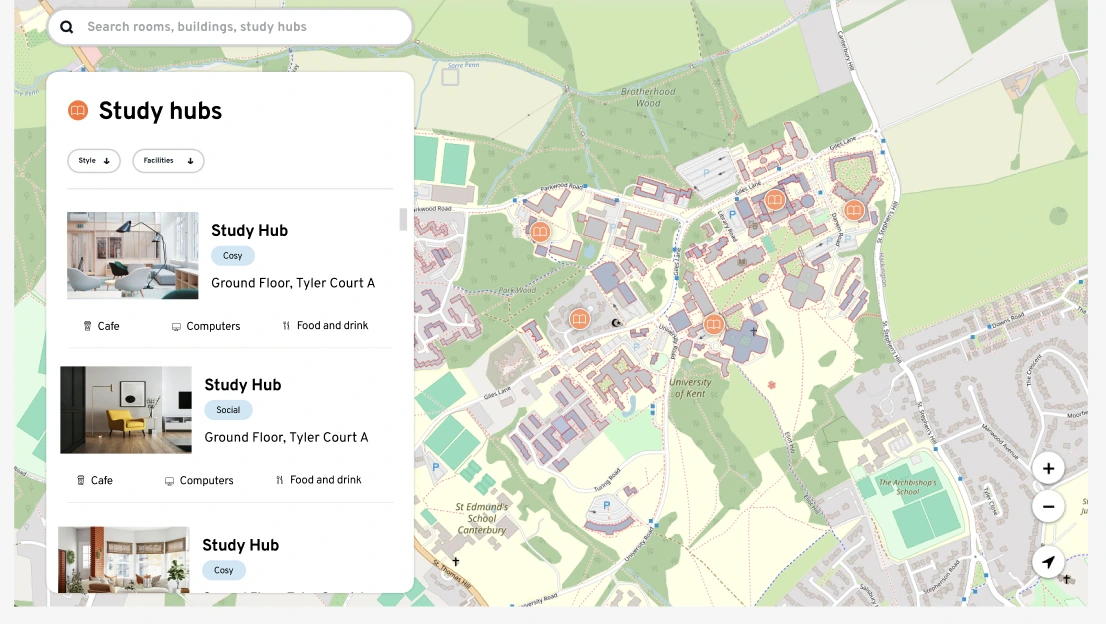This screenshot has height=624, width=1106.
Task: Open the Style filter dropdown
Action: point(94,161)
